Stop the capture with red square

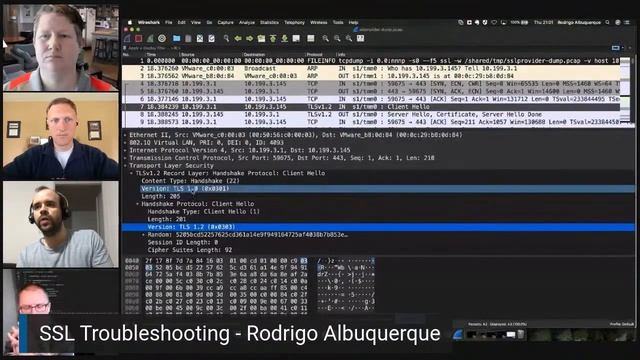pos(139,38)
